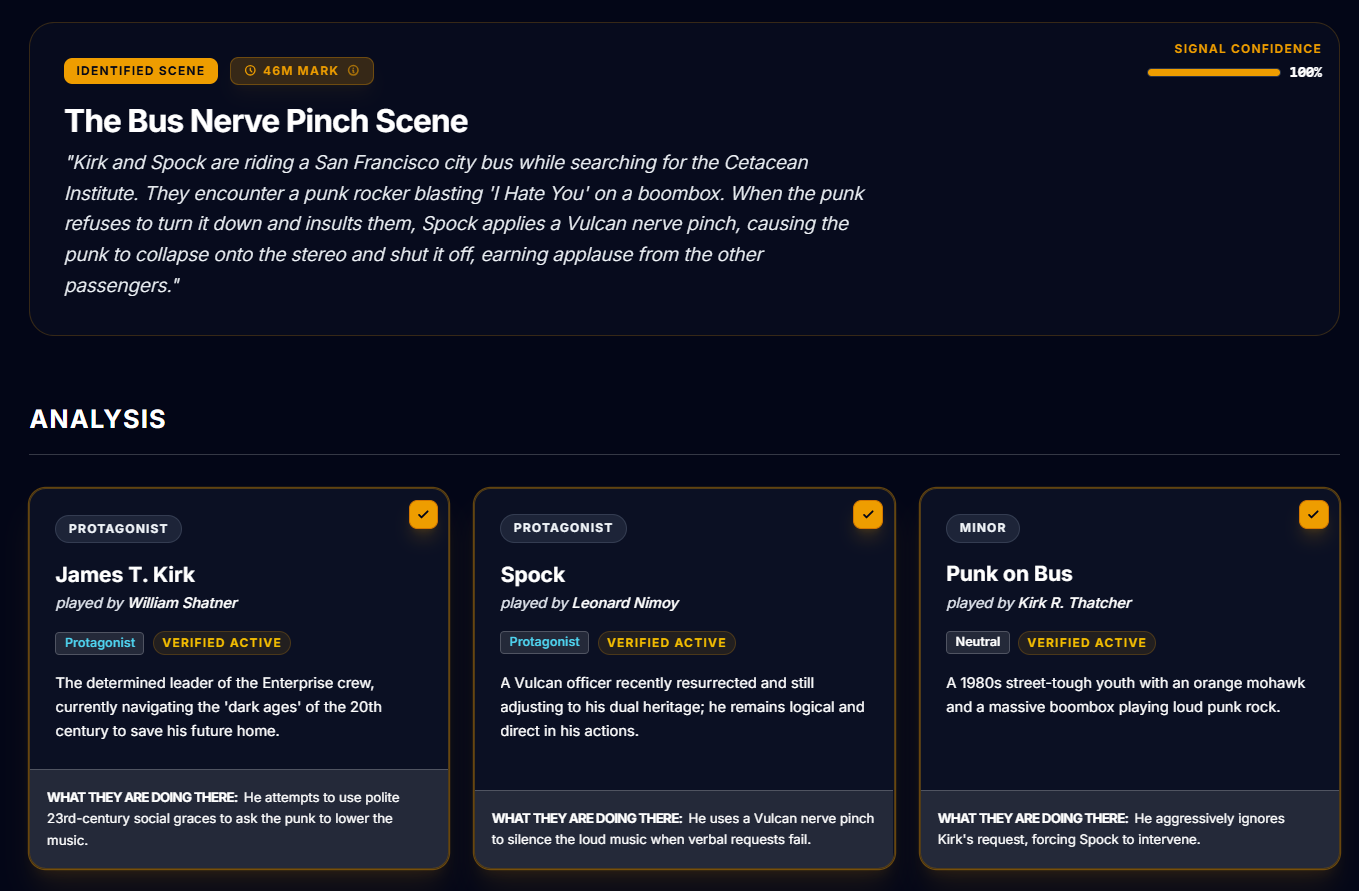Toggle the checkbox on Punk on Bus card
Screen dimensions: 1359x891
point(1313,514)
